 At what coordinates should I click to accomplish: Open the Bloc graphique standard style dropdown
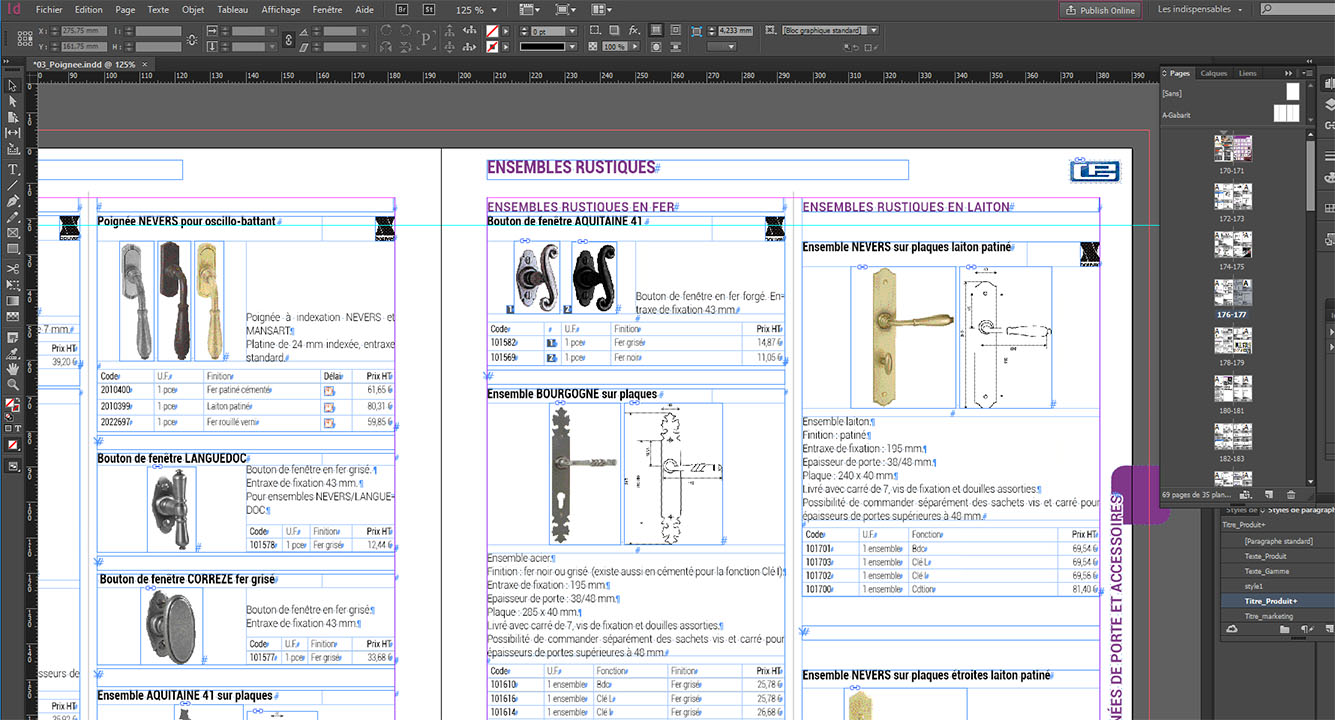coord(874,31)
